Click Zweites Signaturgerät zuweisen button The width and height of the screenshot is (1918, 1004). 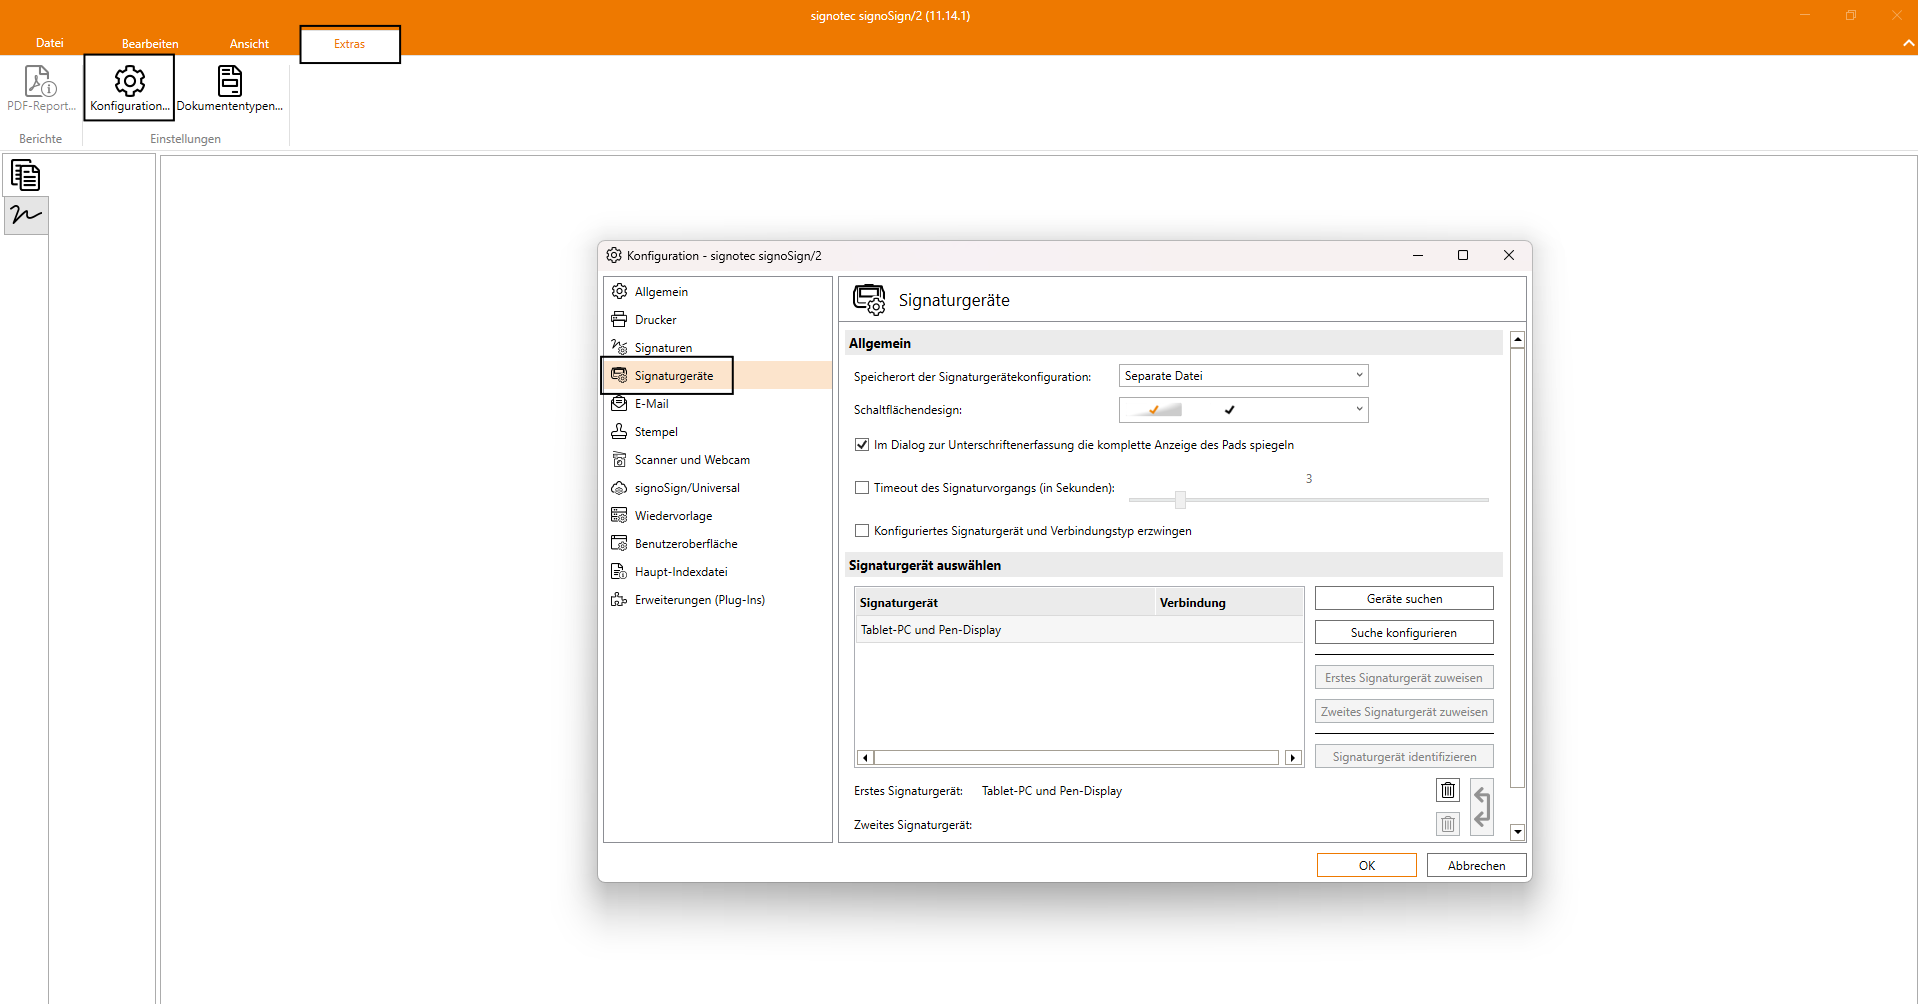point(1404,711)
